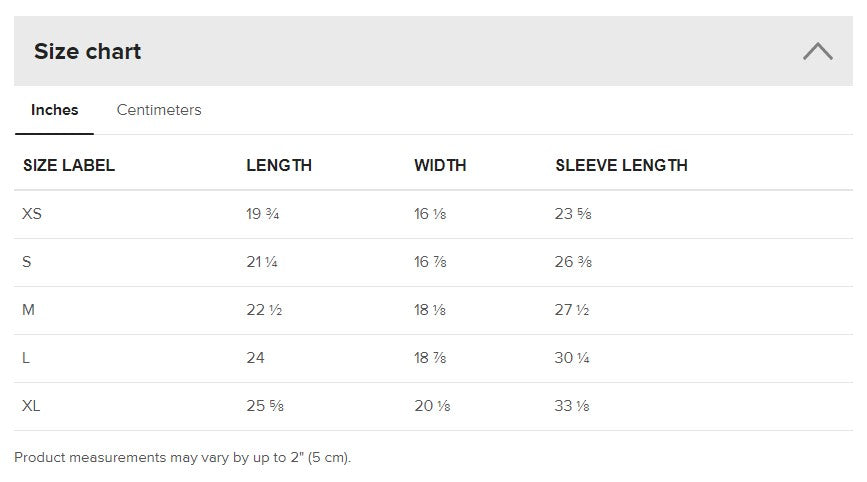The width and height of the screenshot is (867, 482).
Task: Select the XL size row label
Action: tap(31, 406)
